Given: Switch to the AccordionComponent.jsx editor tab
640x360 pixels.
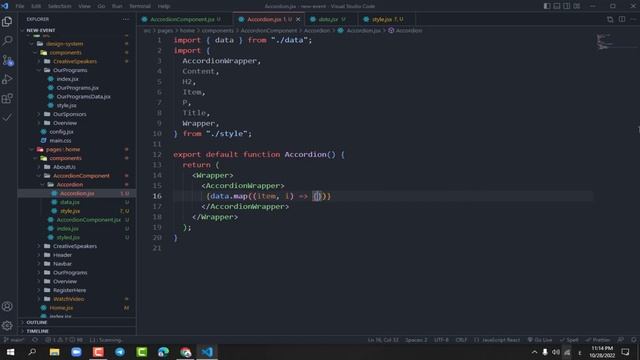Looking at the screenshot, I should pyautogui.click(x=185, y=19).
